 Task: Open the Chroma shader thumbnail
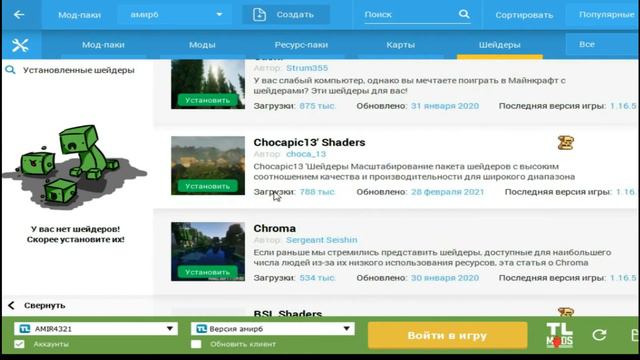208,251
